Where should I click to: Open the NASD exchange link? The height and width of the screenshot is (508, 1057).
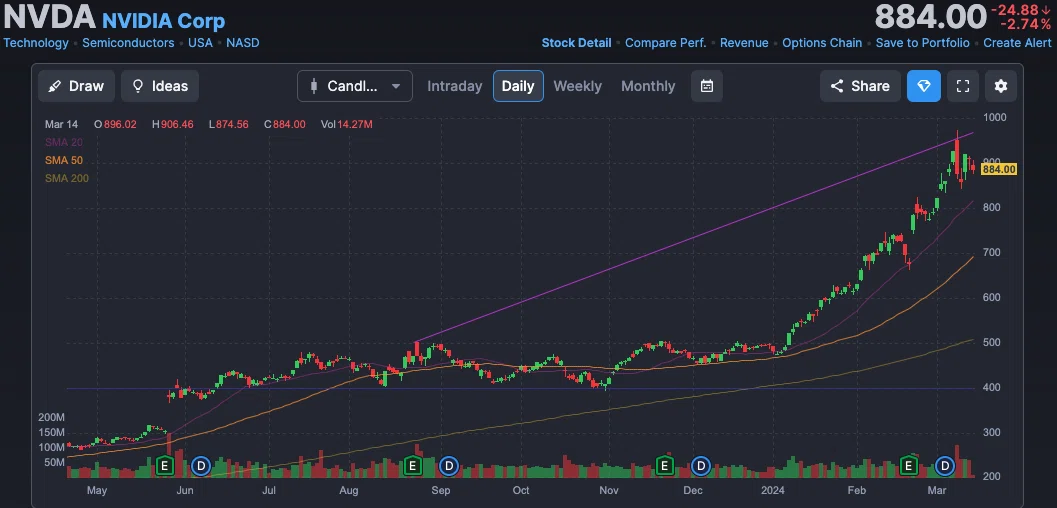243,42
